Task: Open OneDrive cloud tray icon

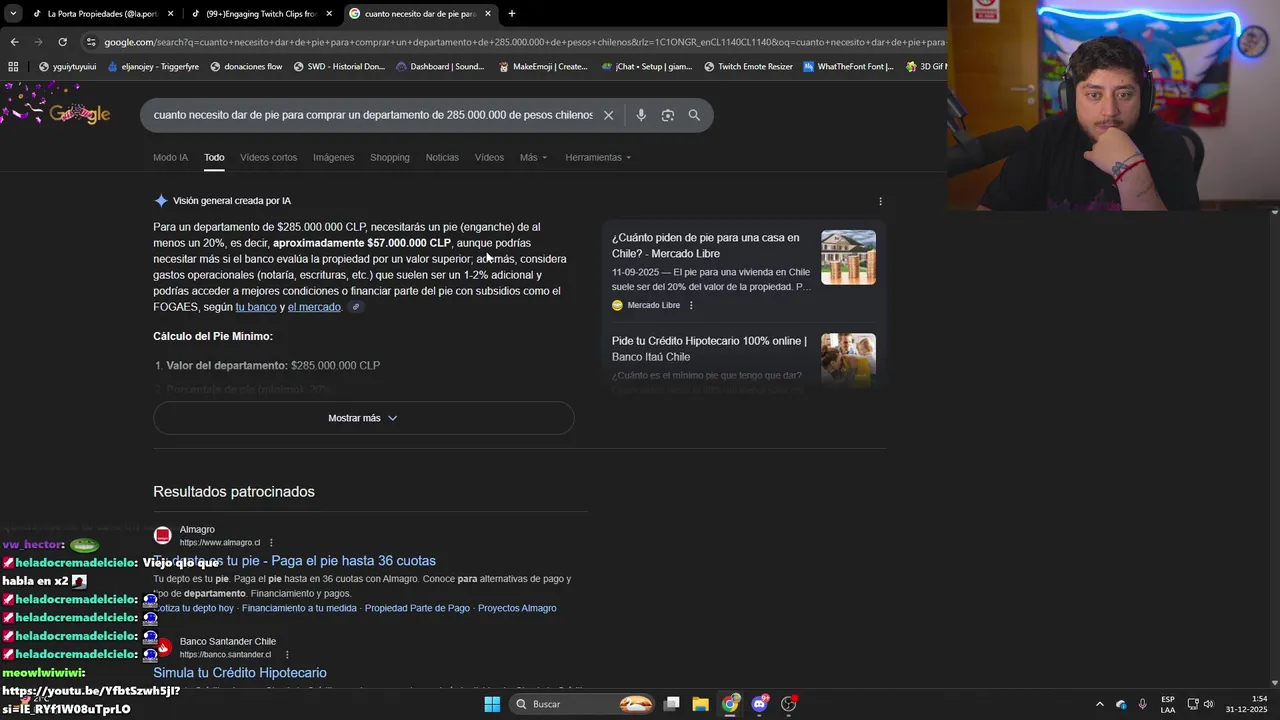Action: pos(1121,704)
